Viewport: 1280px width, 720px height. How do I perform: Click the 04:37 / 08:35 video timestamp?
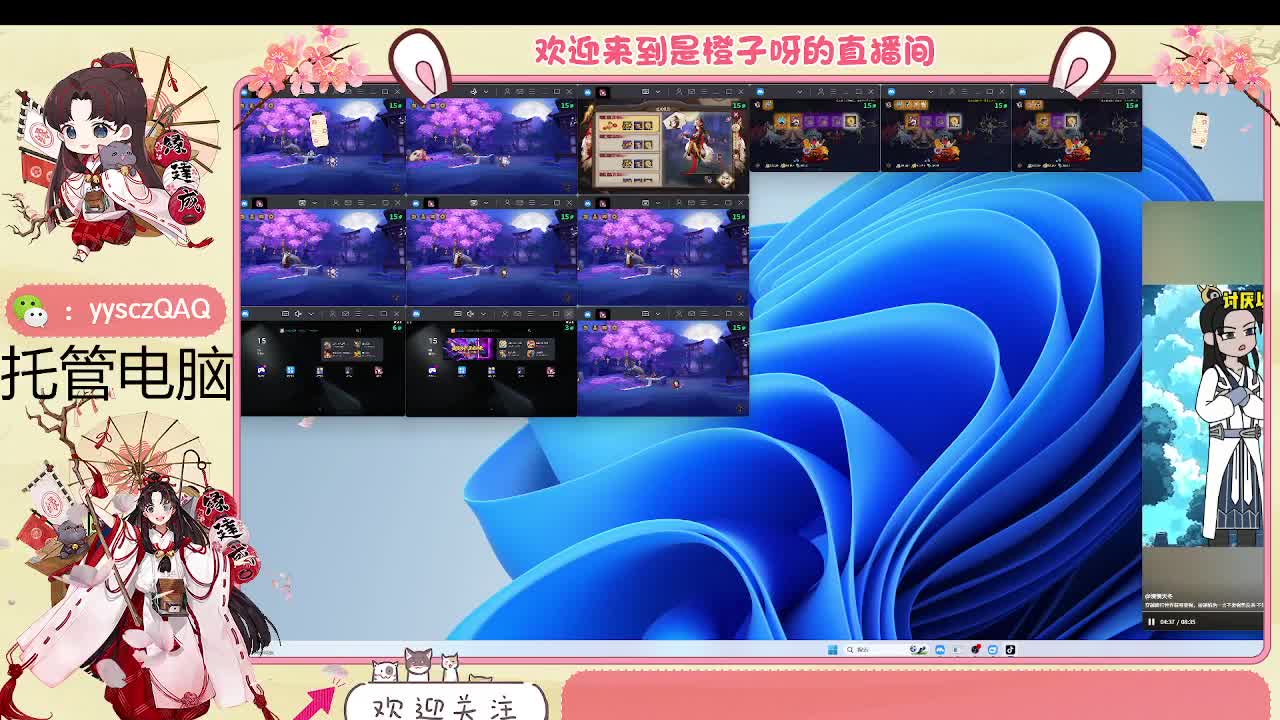(1178, 621)
